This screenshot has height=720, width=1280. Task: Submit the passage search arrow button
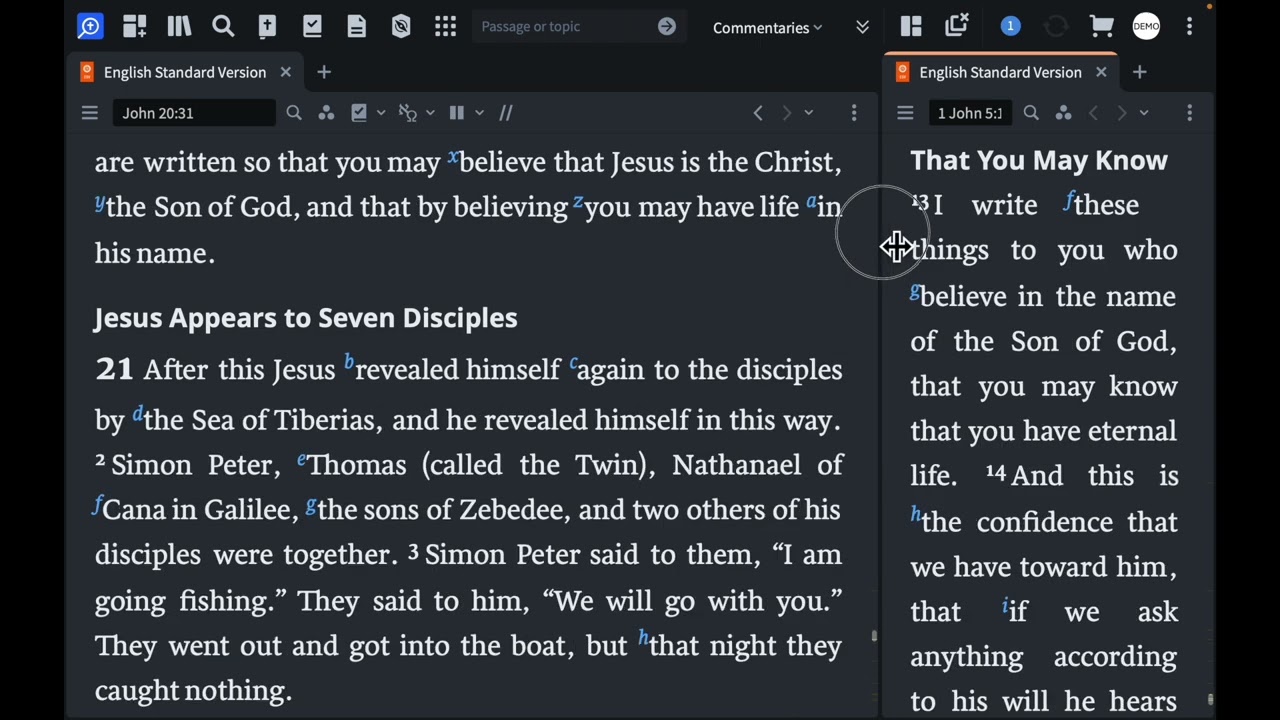click(667, 27)
